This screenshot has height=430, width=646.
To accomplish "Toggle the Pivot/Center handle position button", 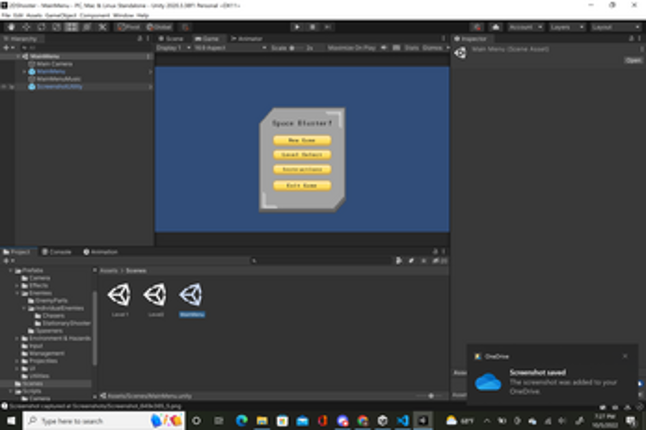I will pos(129,27).
